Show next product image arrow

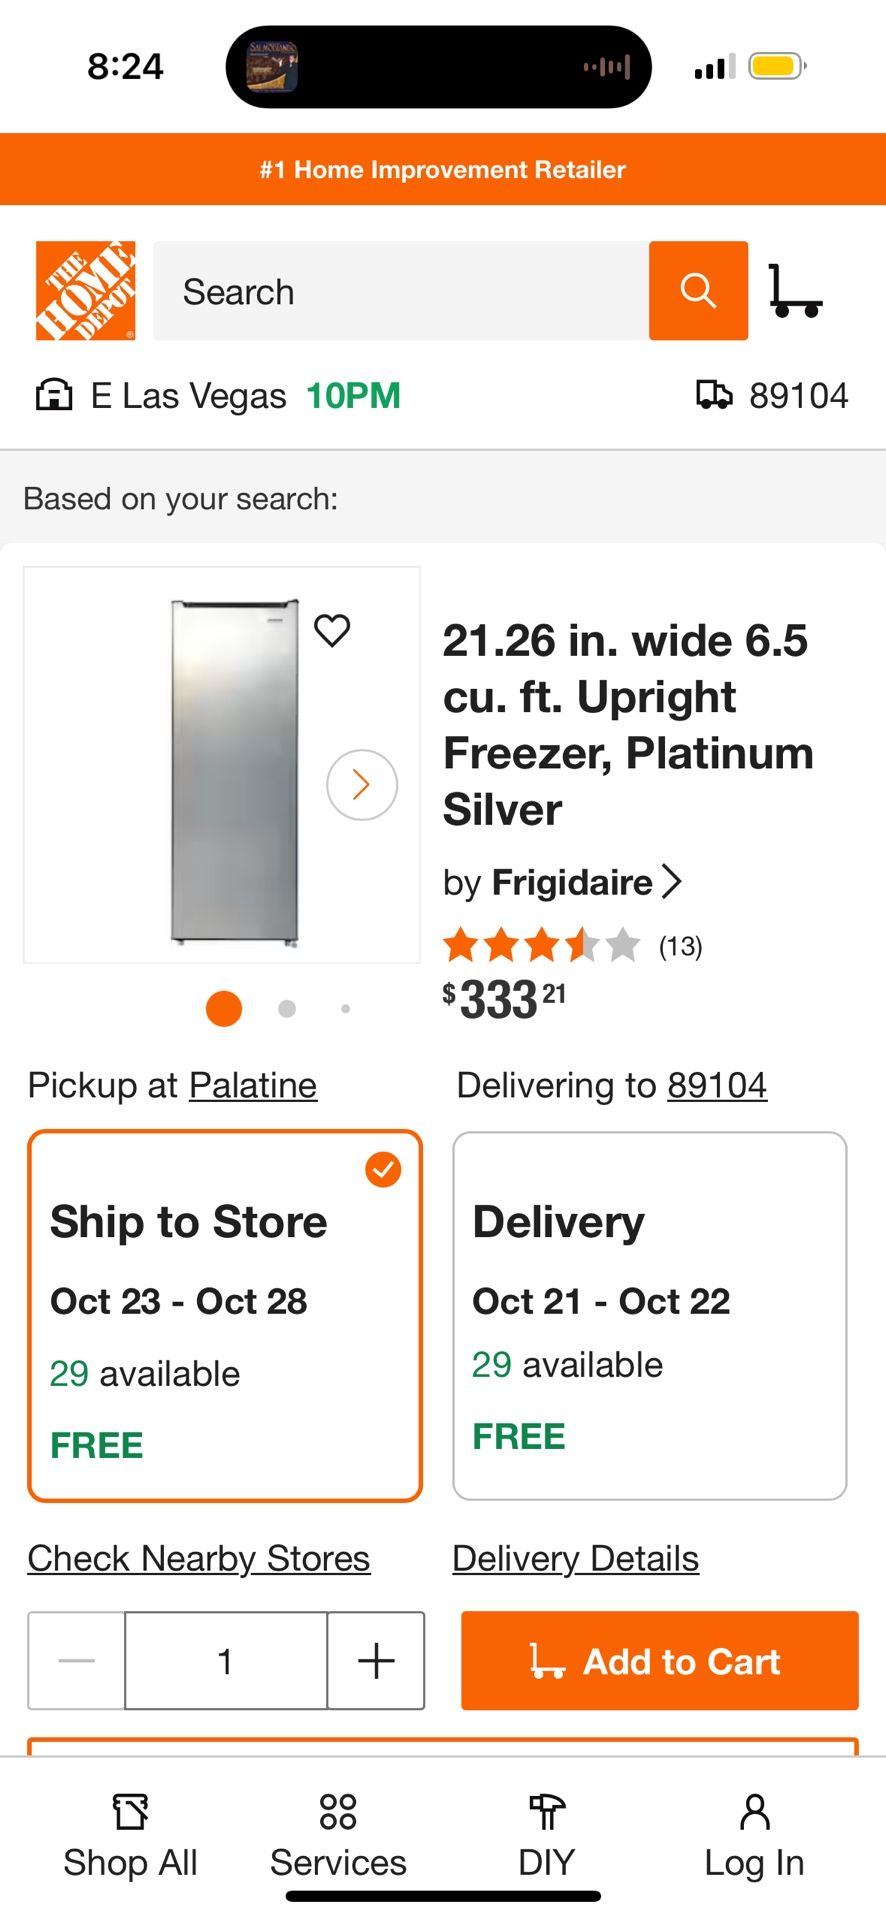tap(362, 785)
